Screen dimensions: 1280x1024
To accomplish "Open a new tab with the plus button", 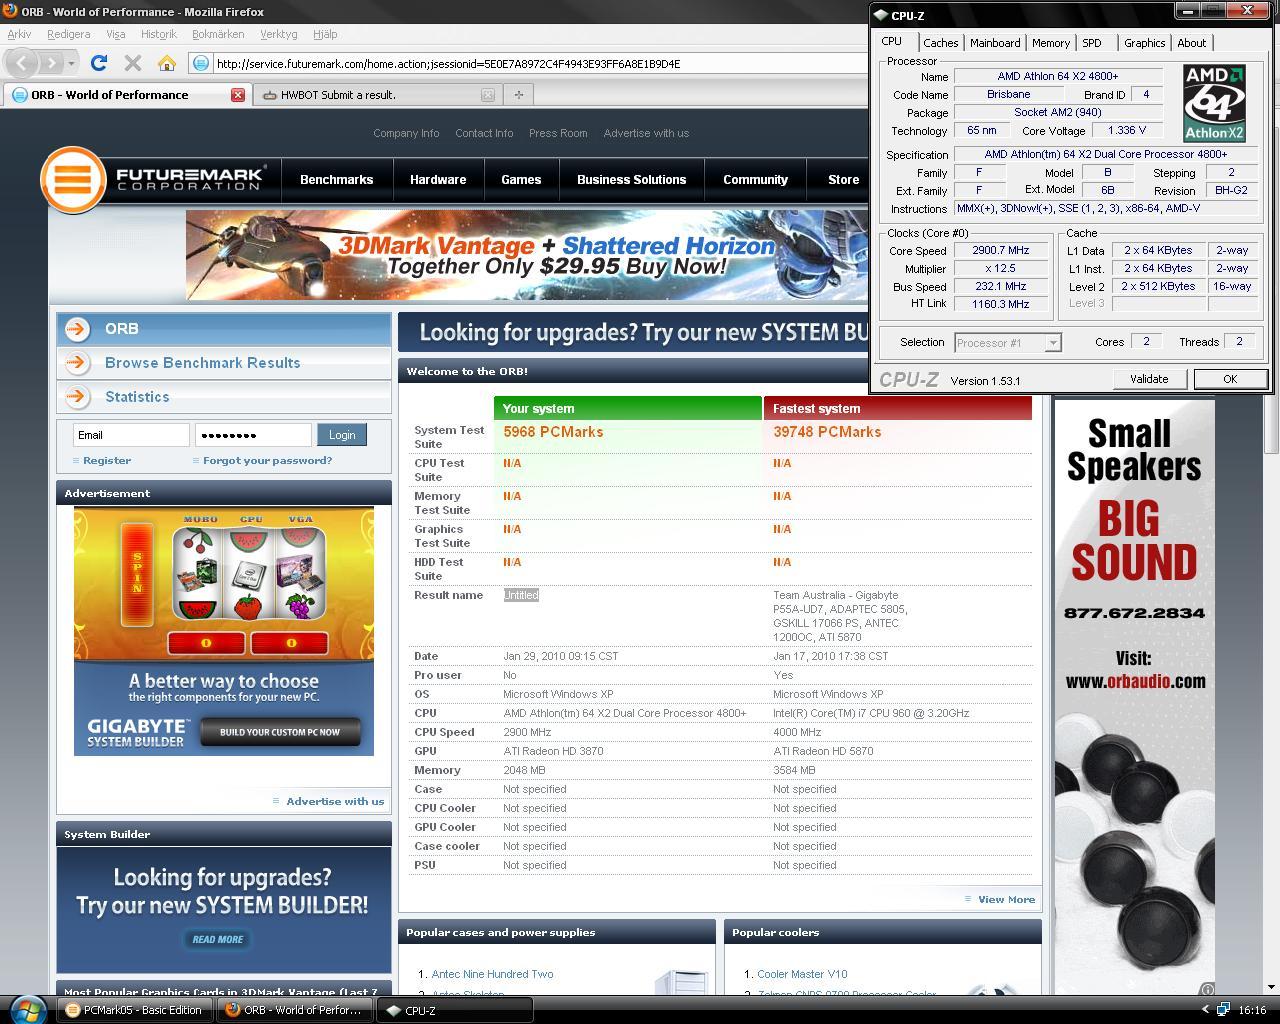I will click(518, 95).
